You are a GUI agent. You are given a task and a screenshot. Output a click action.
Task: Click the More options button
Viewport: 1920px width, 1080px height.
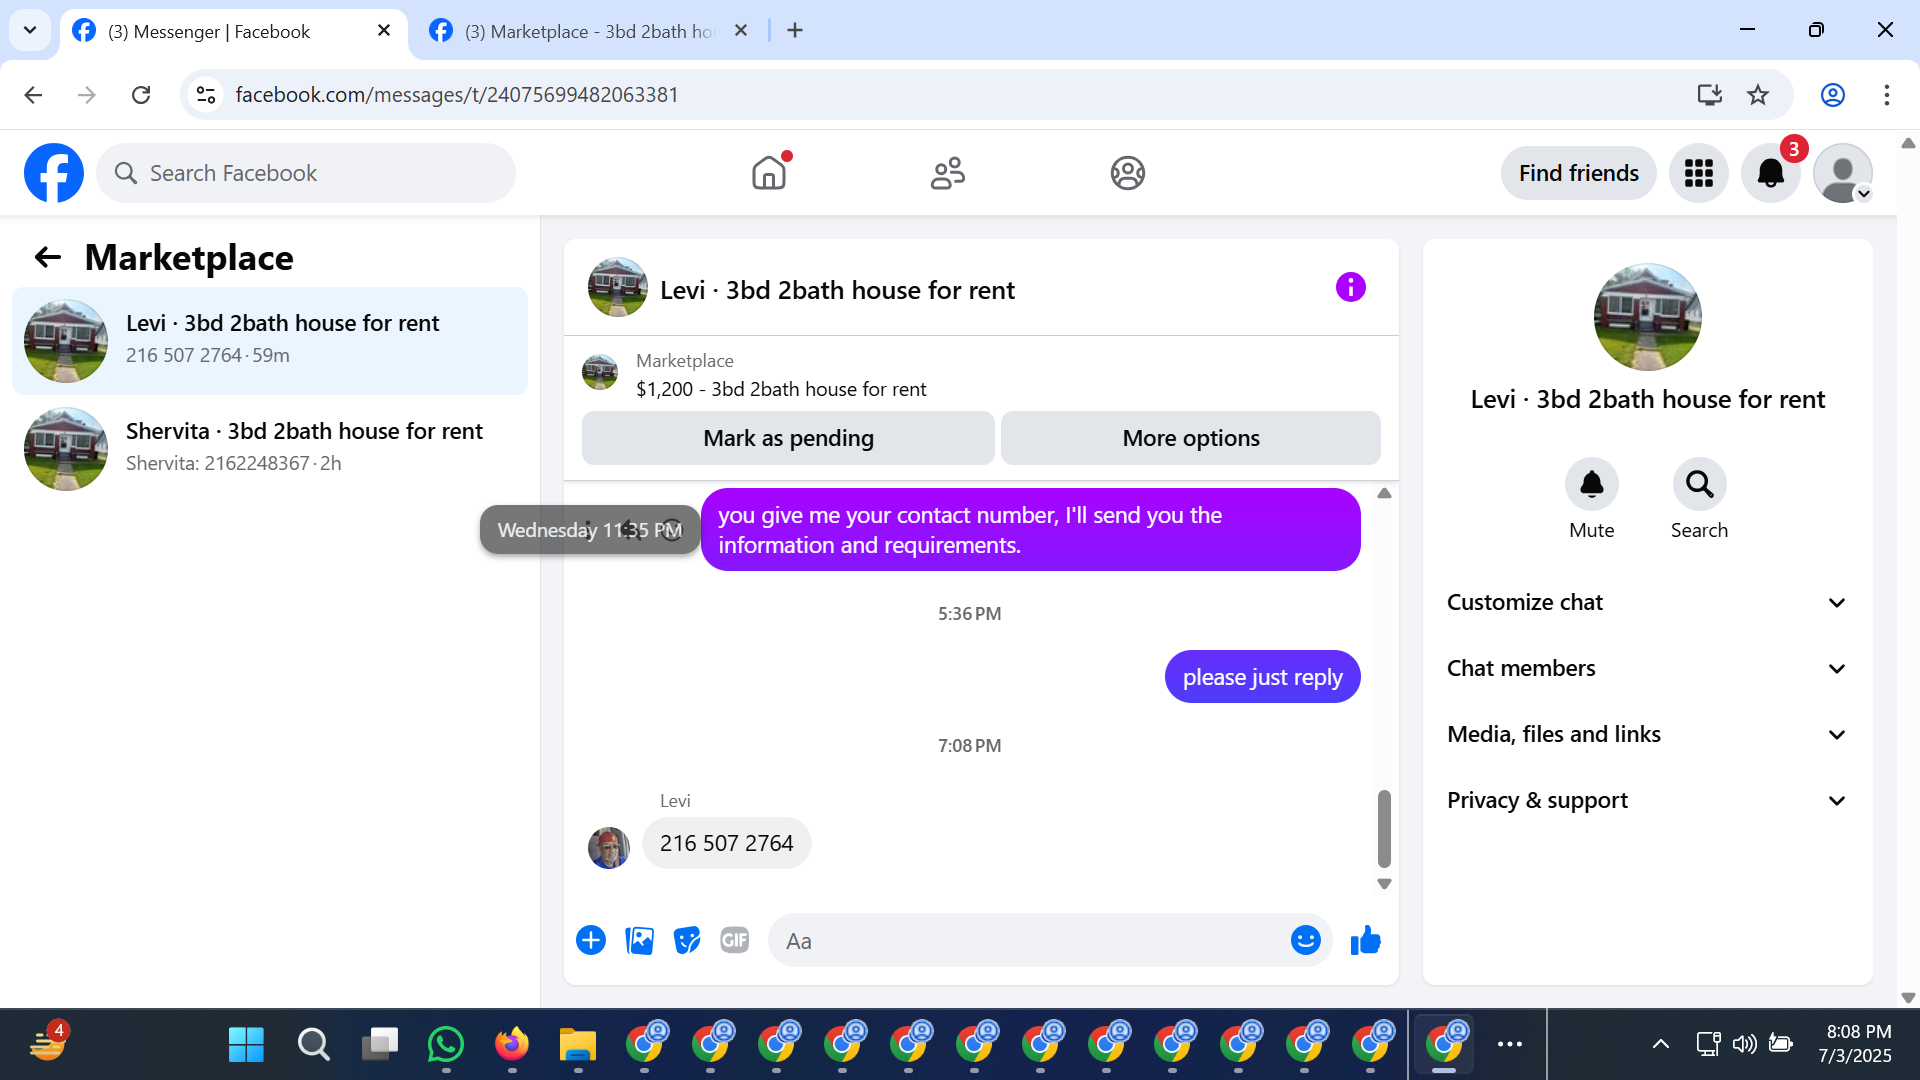click(x=1190, y=438)
